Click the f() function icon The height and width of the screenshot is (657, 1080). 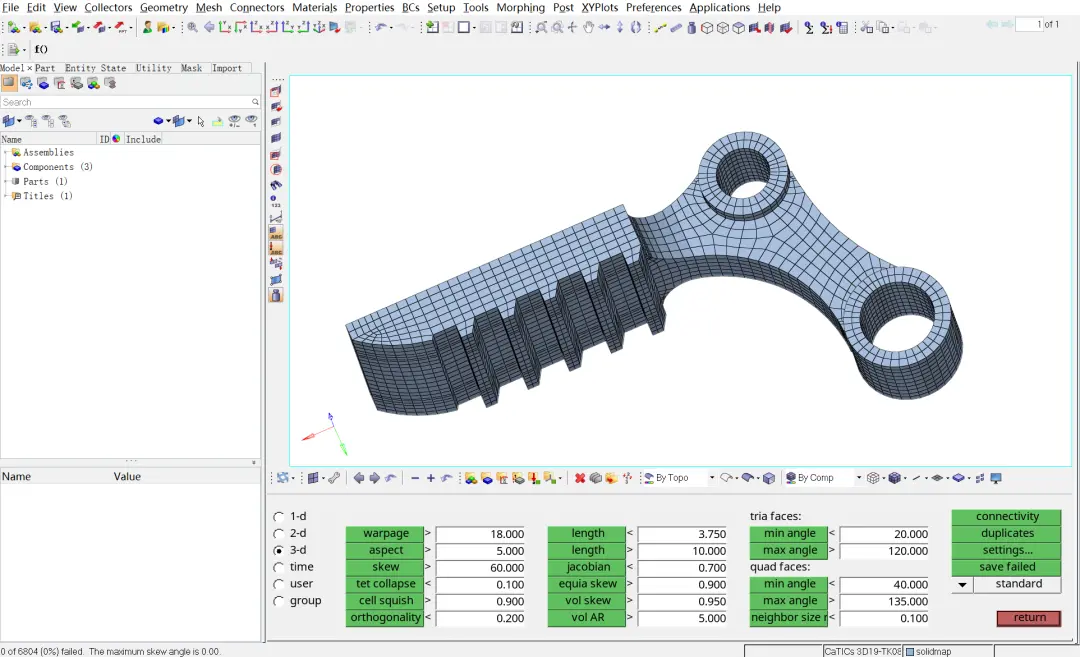[41, 49]
